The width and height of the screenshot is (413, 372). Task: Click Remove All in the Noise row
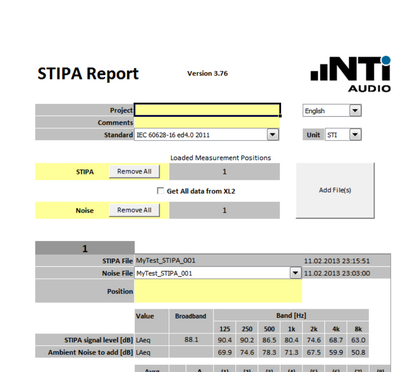click(x=134, y=210)
